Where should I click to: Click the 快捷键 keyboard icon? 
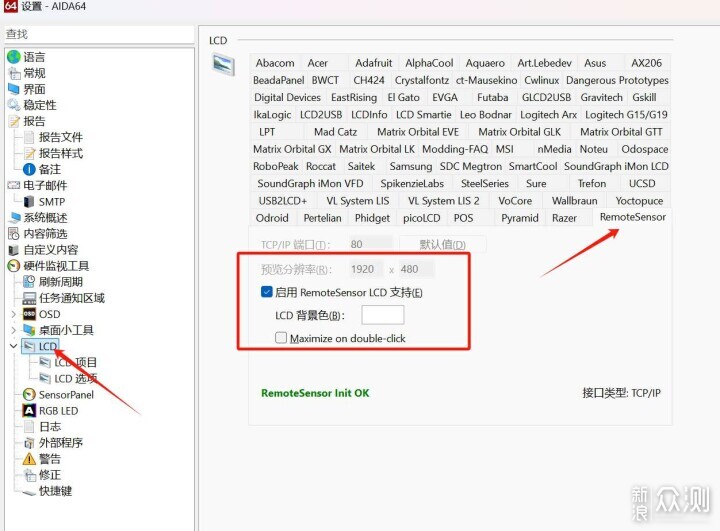click(x=29, y=492)
